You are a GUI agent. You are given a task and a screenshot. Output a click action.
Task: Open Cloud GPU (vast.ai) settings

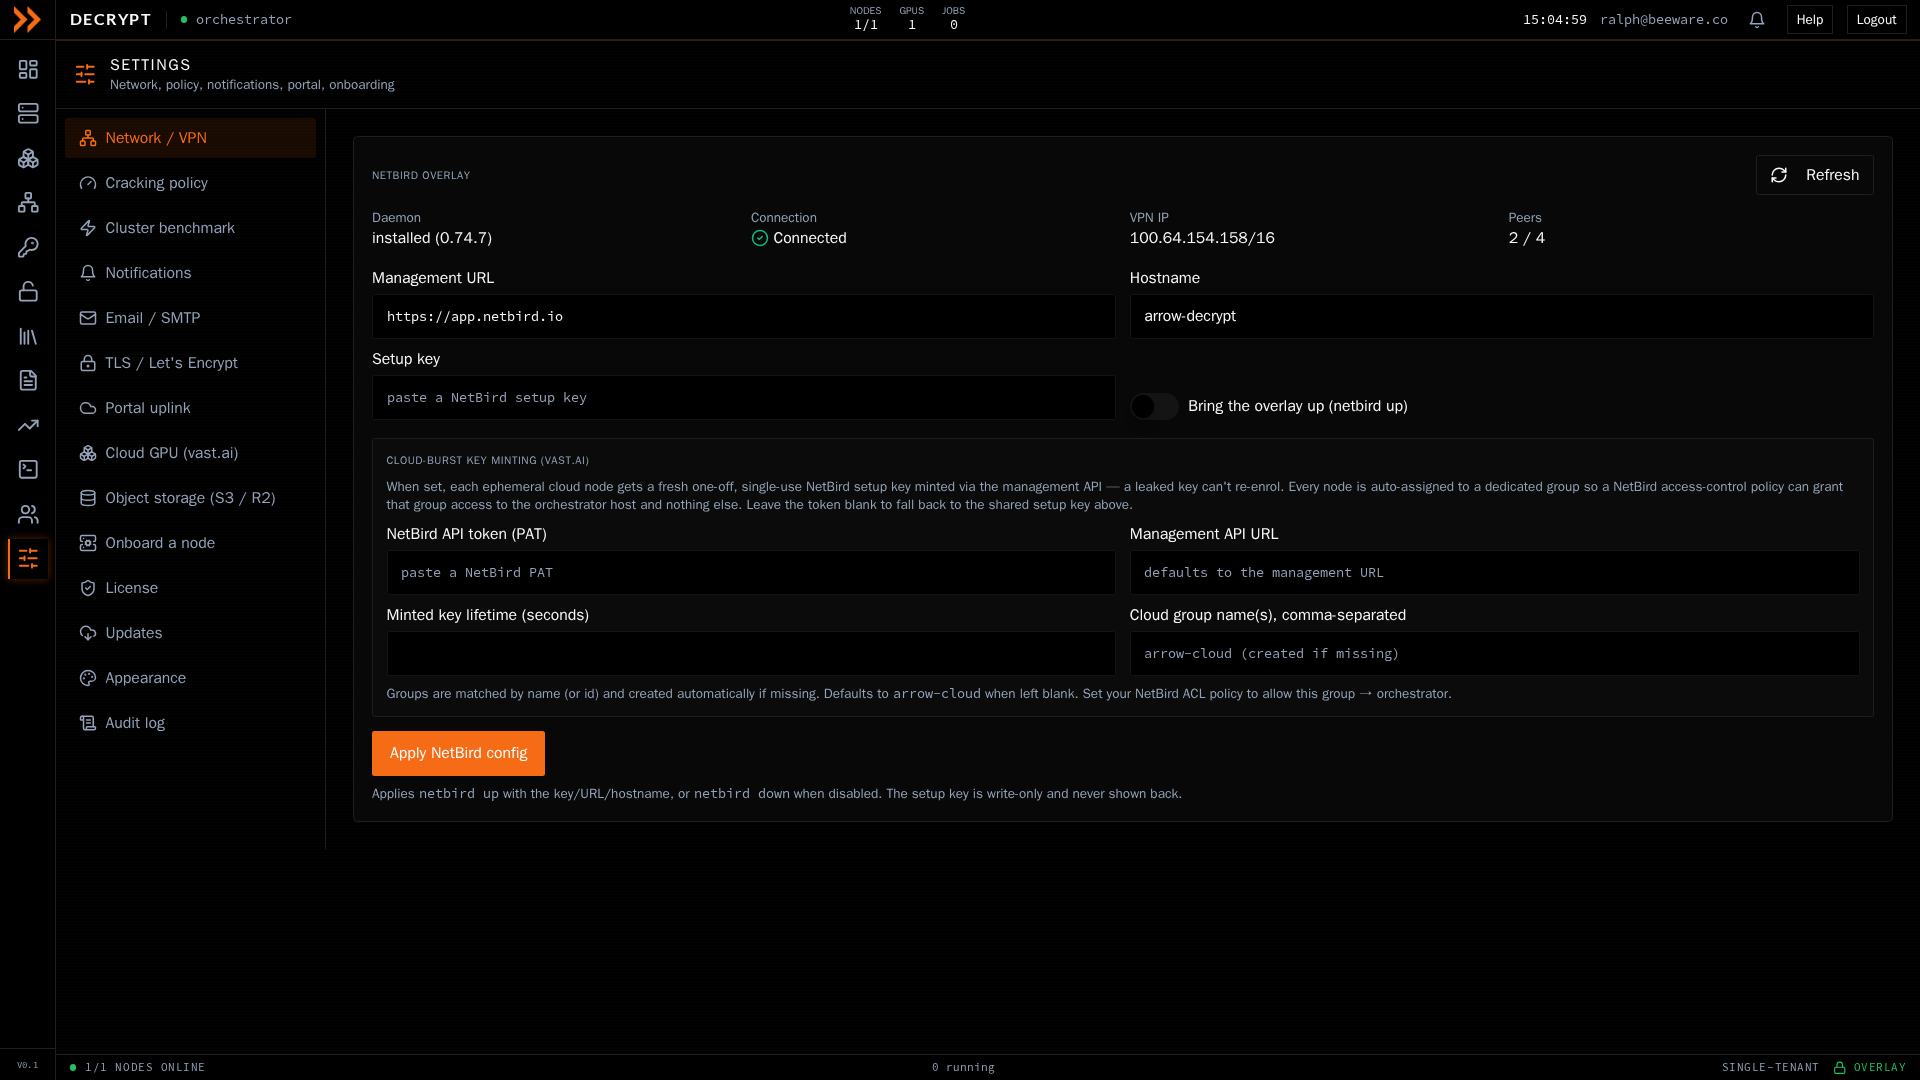pos(190,453)
